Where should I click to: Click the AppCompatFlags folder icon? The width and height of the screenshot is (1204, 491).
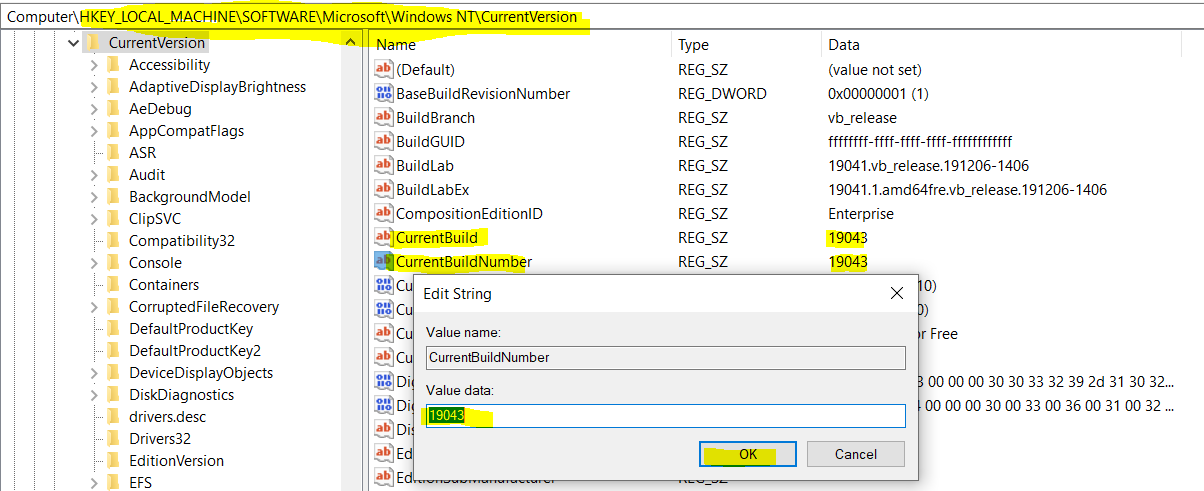click(113, 131)
